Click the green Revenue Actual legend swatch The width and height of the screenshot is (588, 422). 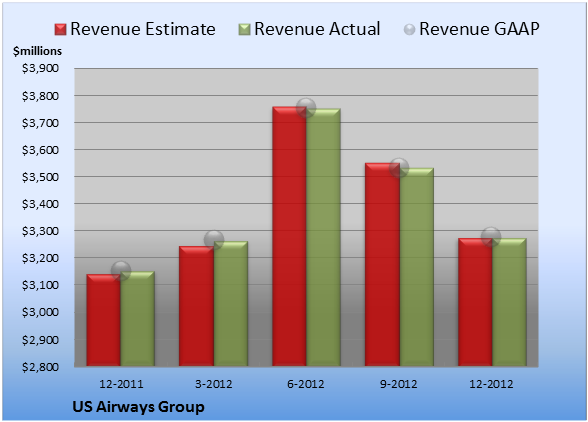[244, 29]
